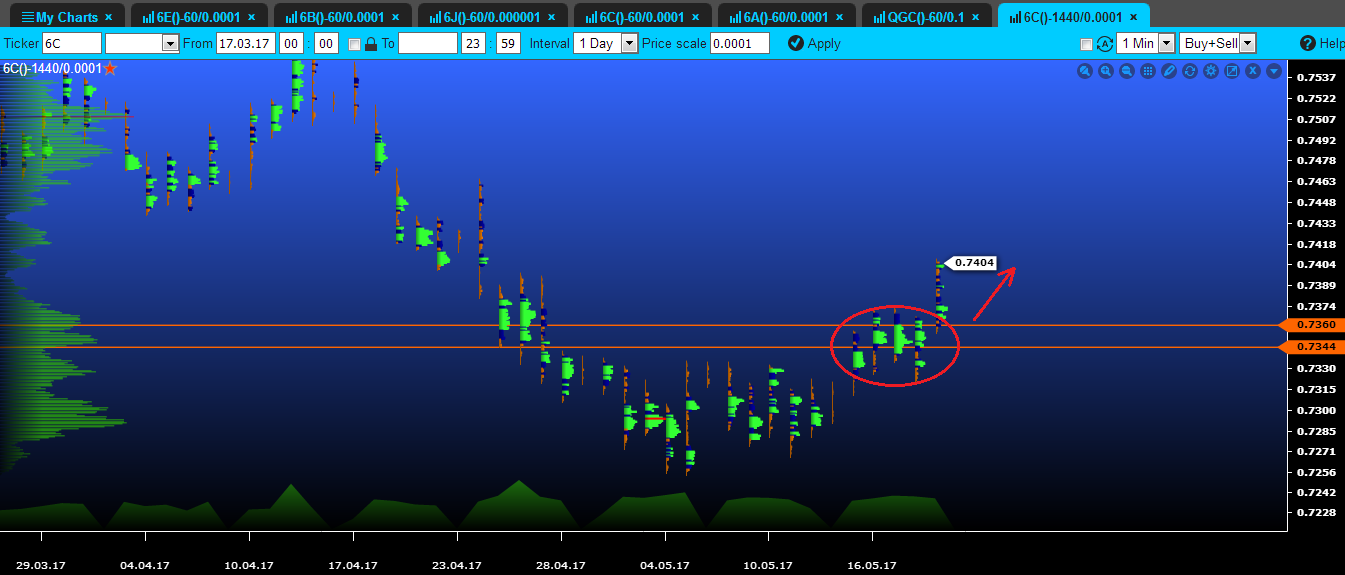The image size is (1345, 575).
Task: Close the QGC()-60/0.1 tab
Action: 976,17
